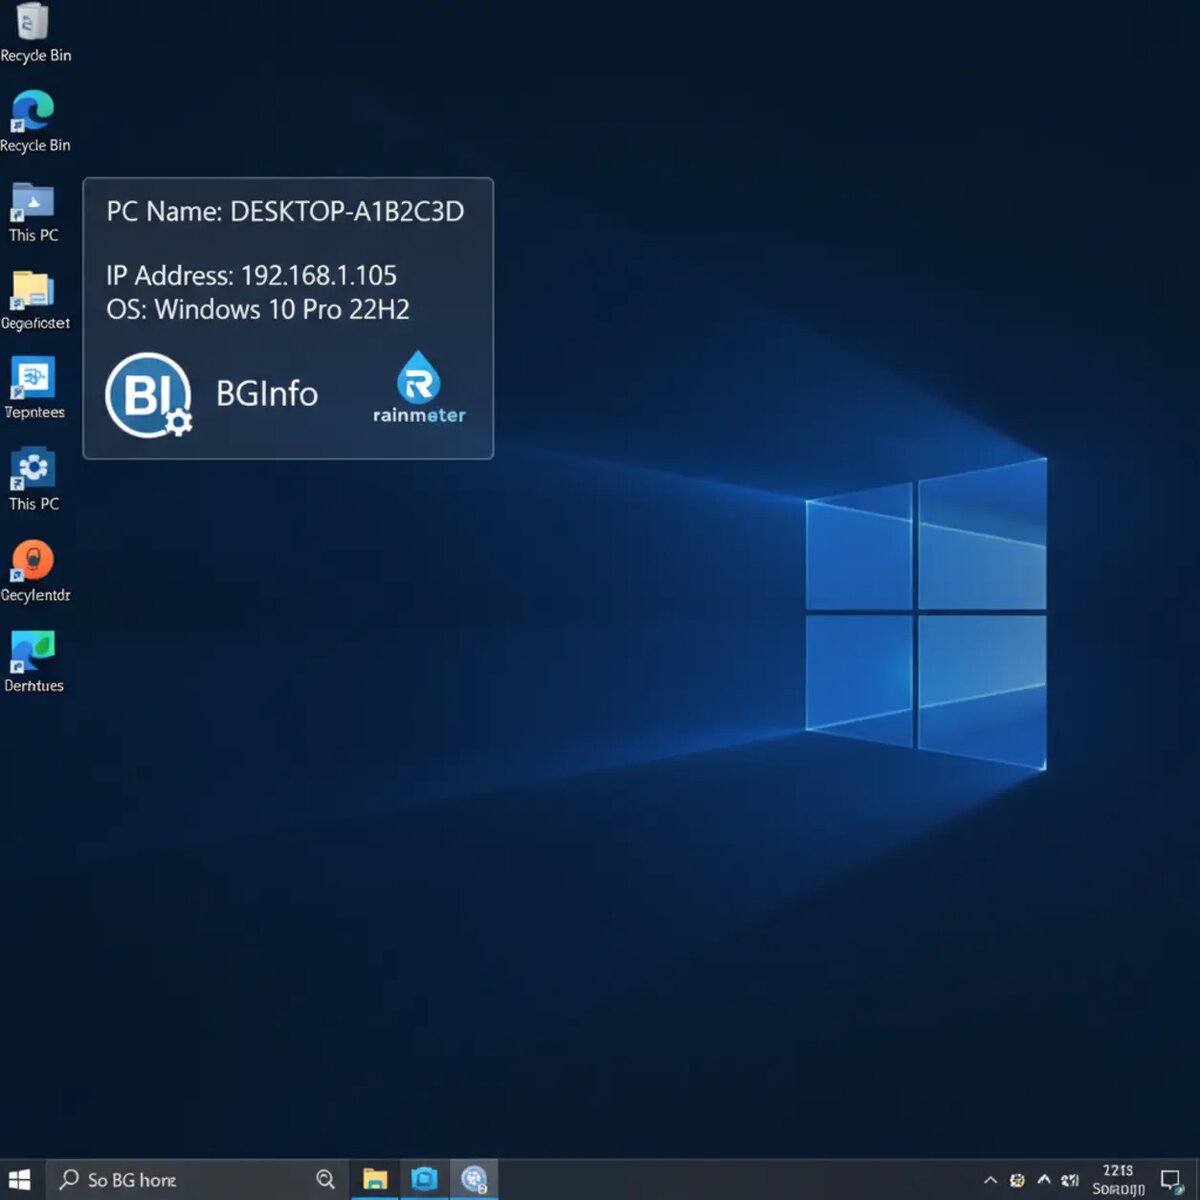
Task: Open the taskbar clock and date
Action: (x=1118, y=1180)
